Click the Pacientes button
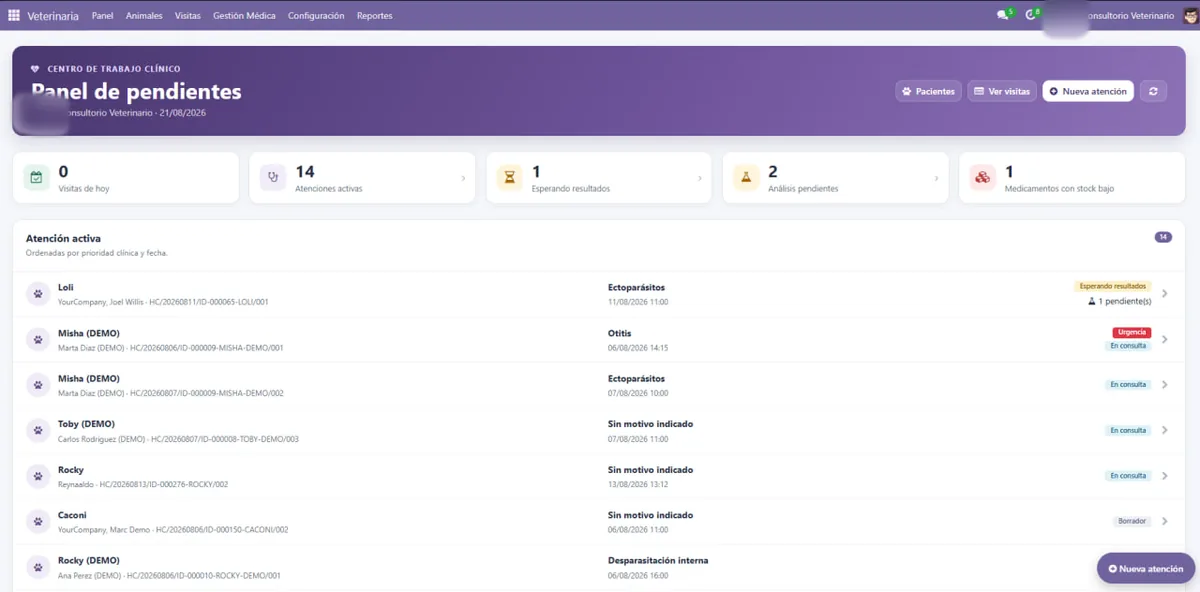 [928, 91]
